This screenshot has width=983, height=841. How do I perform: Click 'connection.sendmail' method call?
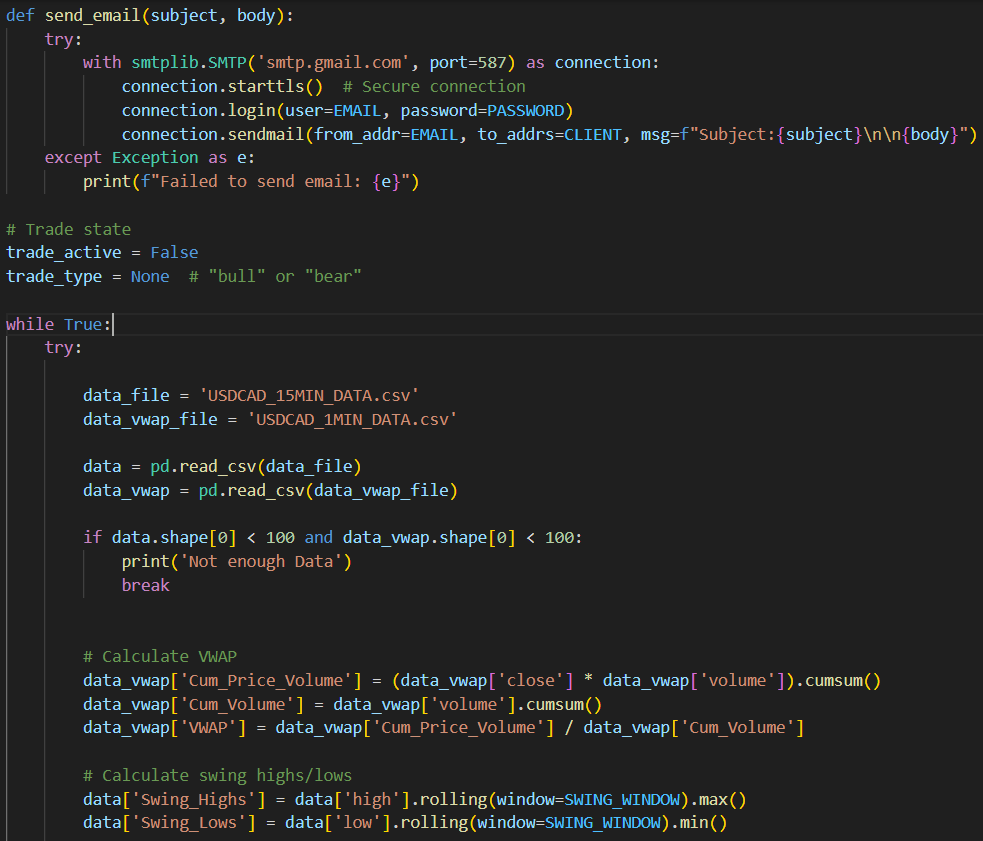pos(213,134)
